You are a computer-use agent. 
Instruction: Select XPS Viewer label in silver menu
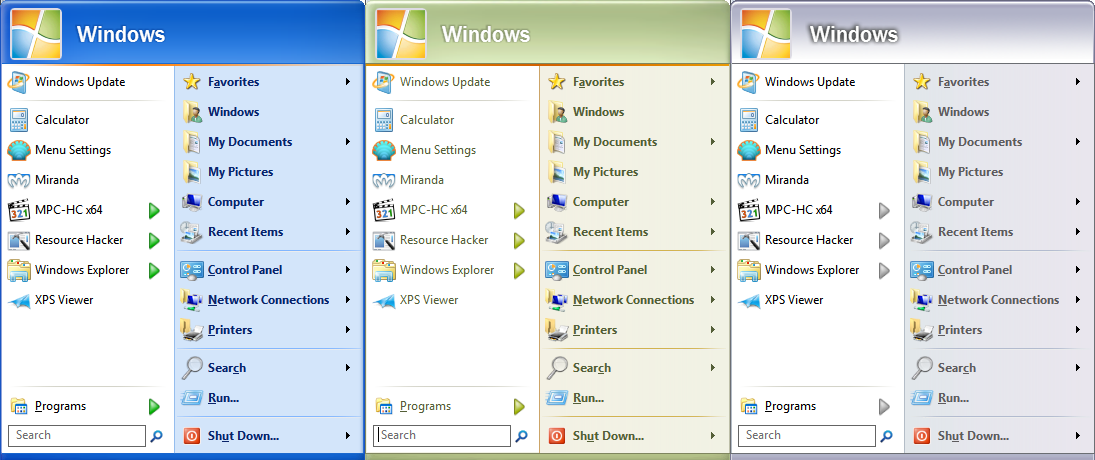pos(794,300)
